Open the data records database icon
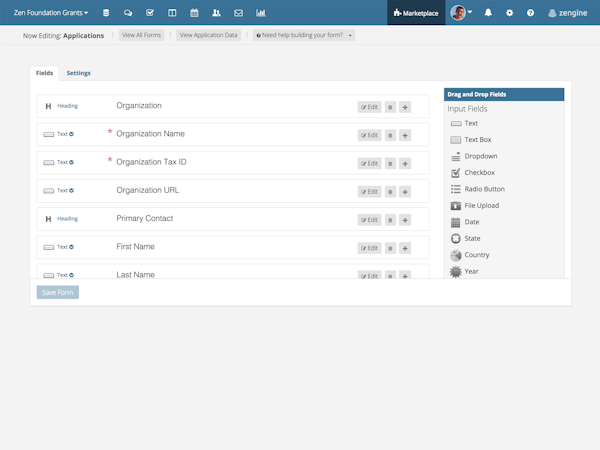The height and width of the screenshot is (450, 600). pyautogui.click(x=107, y=13)
